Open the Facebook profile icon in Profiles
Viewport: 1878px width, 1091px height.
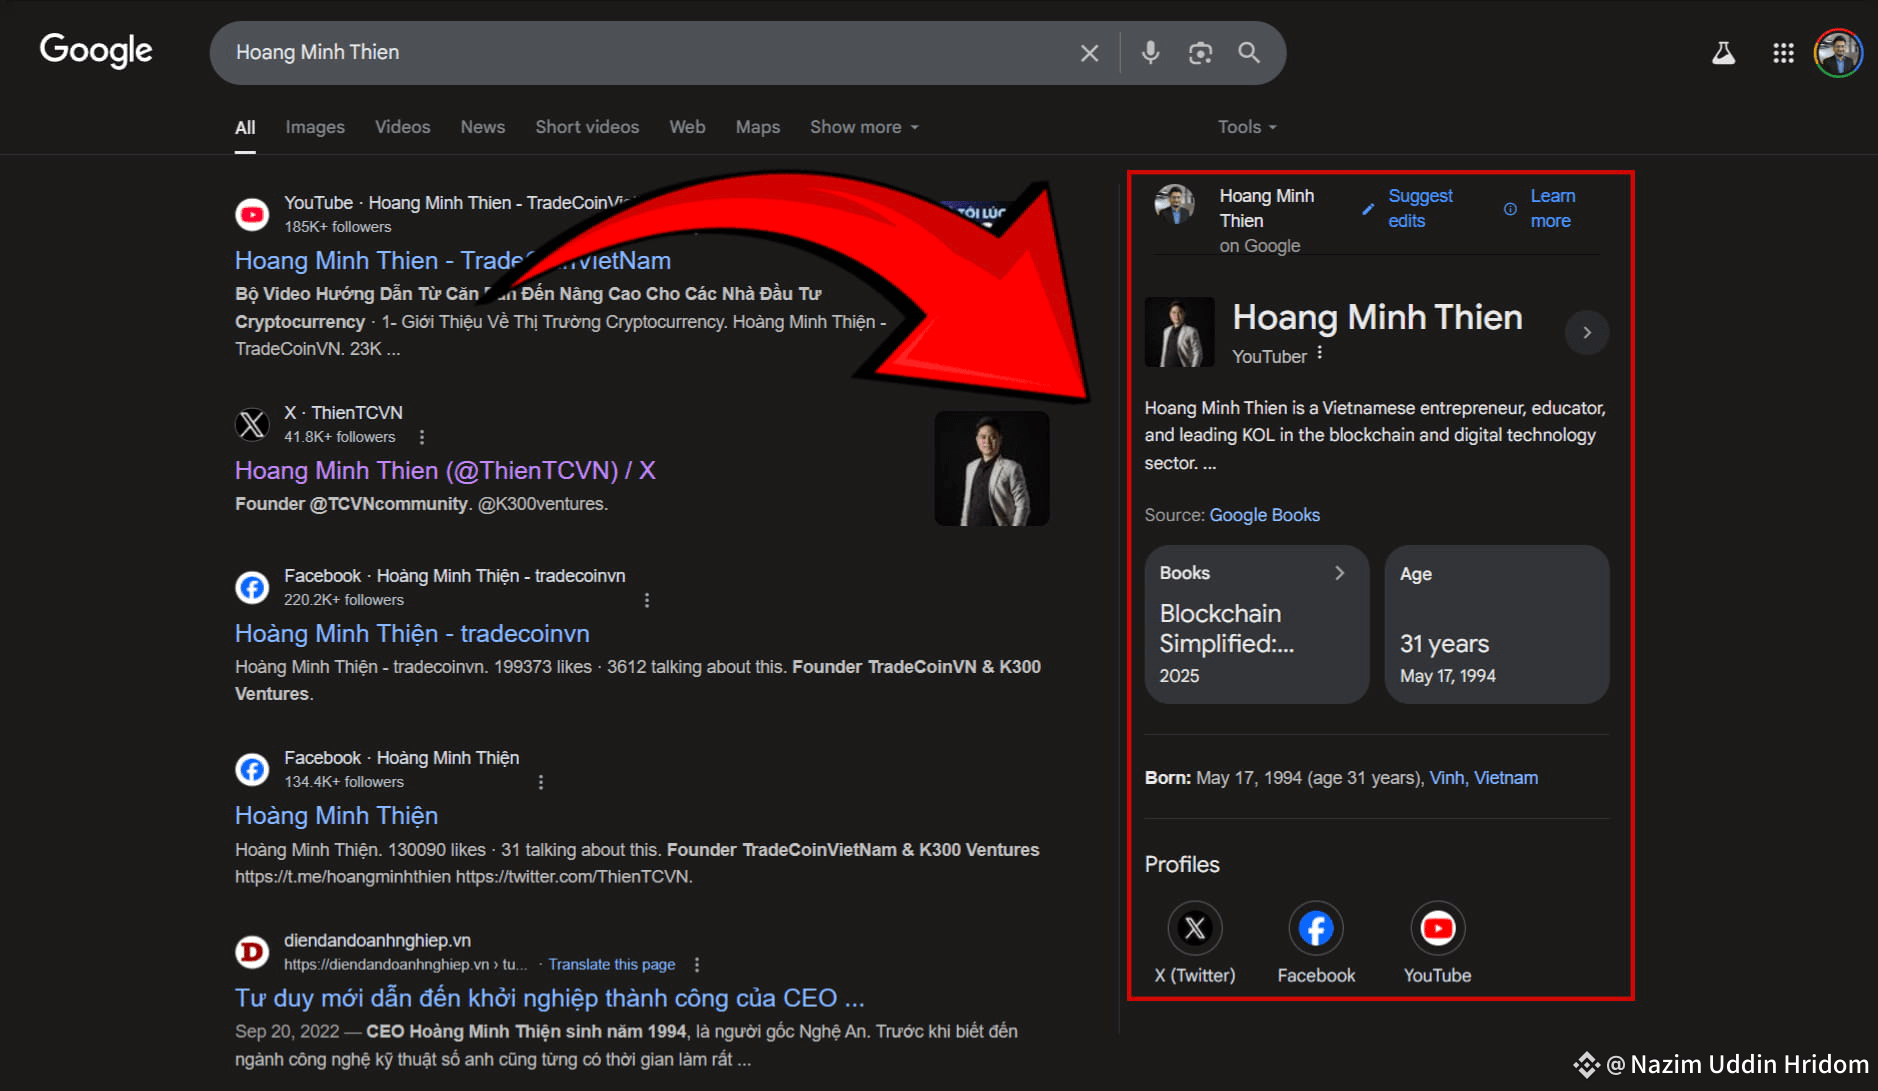tap(1315, 929)
